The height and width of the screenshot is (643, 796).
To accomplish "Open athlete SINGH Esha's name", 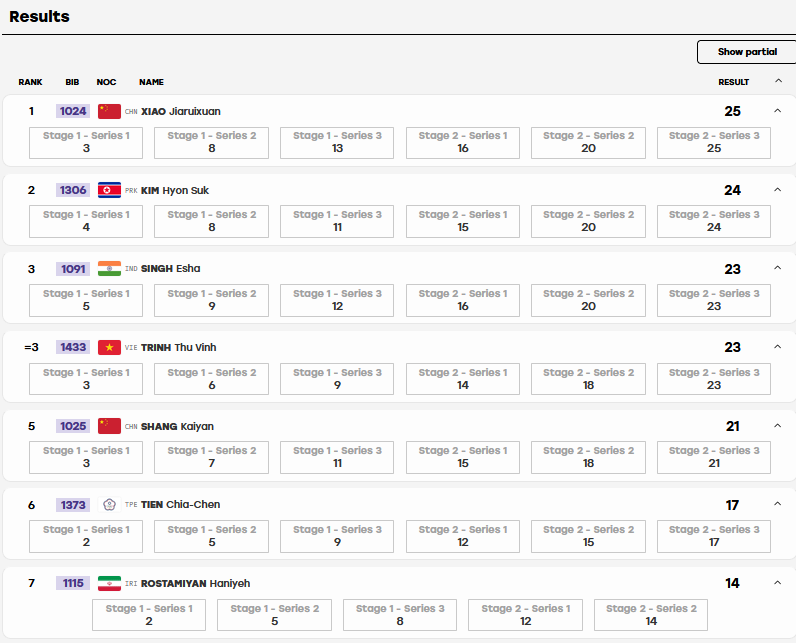I will [x=171, y=268].
